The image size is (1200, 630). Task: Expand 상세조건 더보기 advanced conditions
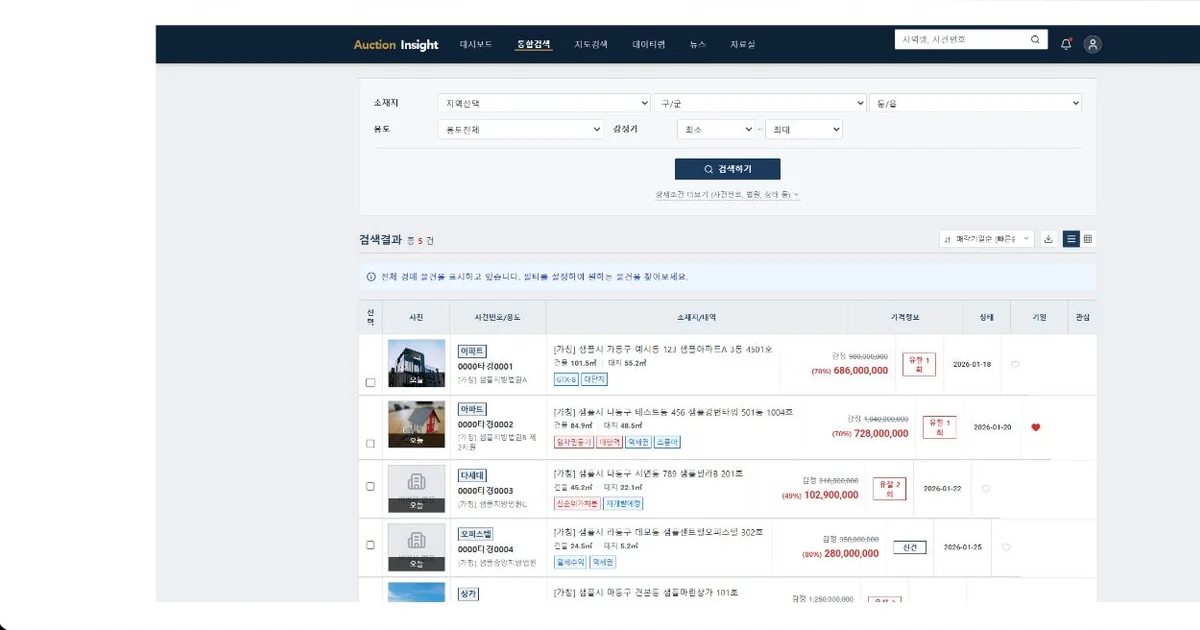coord(727,194)
